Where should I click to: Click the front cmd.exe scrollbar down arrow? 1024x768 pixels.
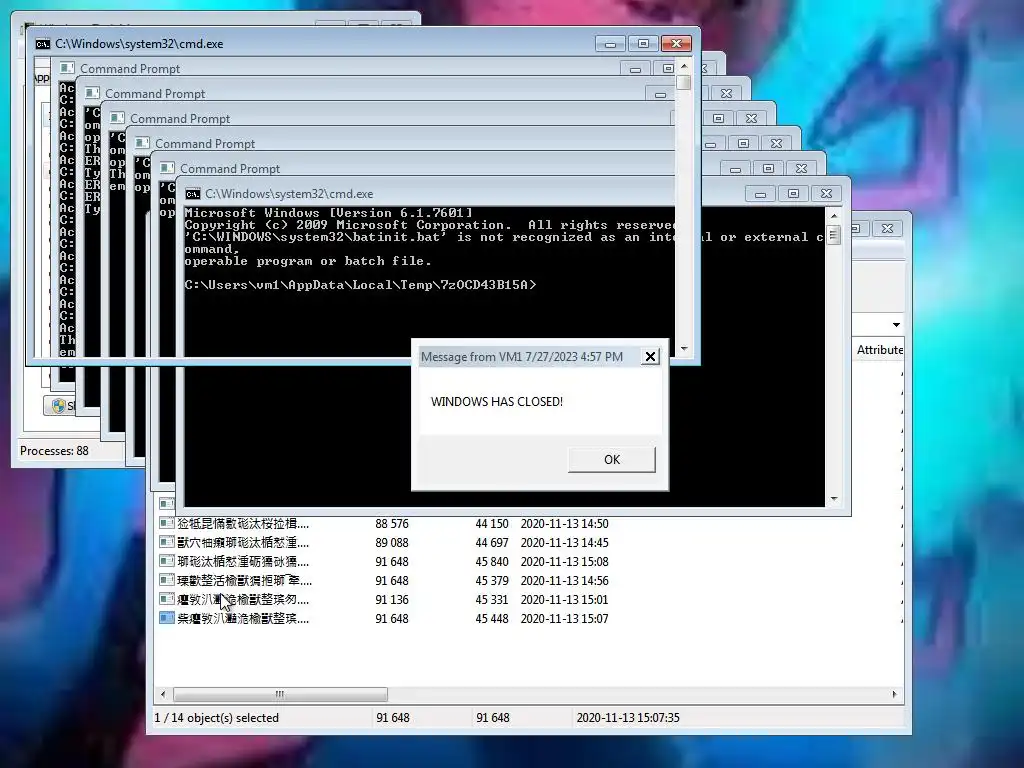tap(833, 499)
